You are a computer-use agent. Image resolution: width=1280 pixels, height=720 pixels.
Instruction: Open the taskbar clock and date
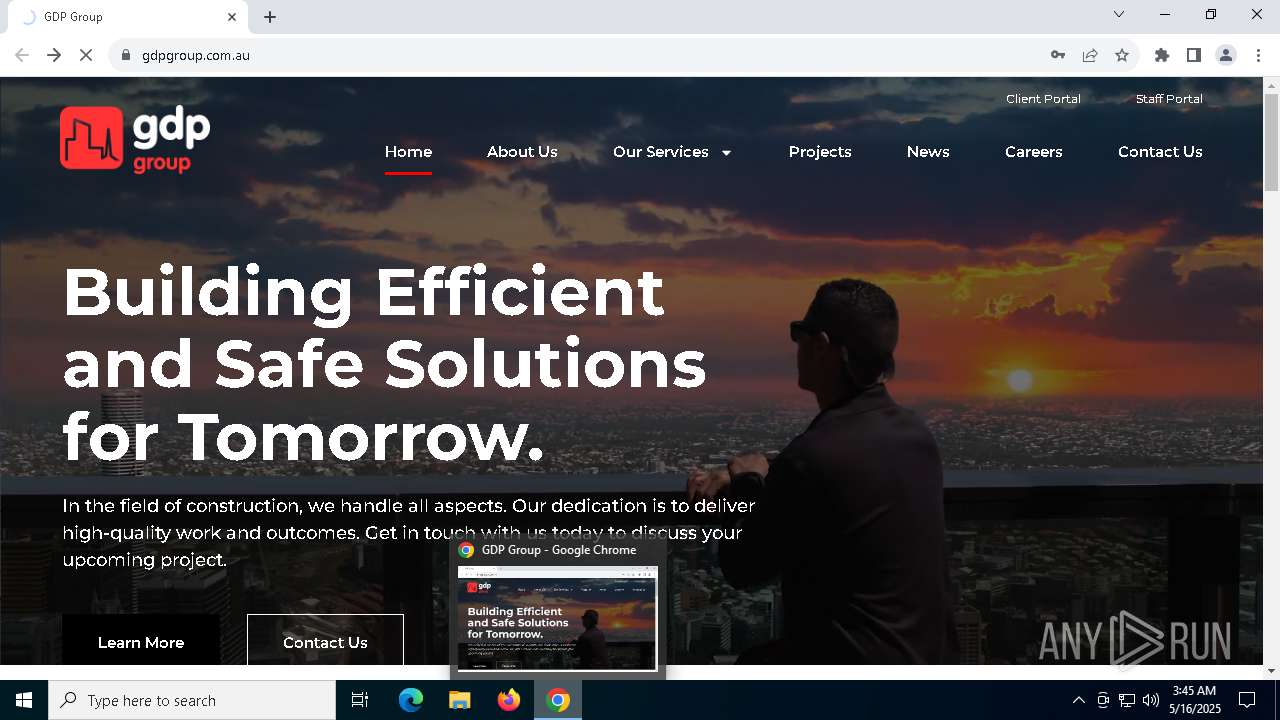click(x=1194, y=700)
